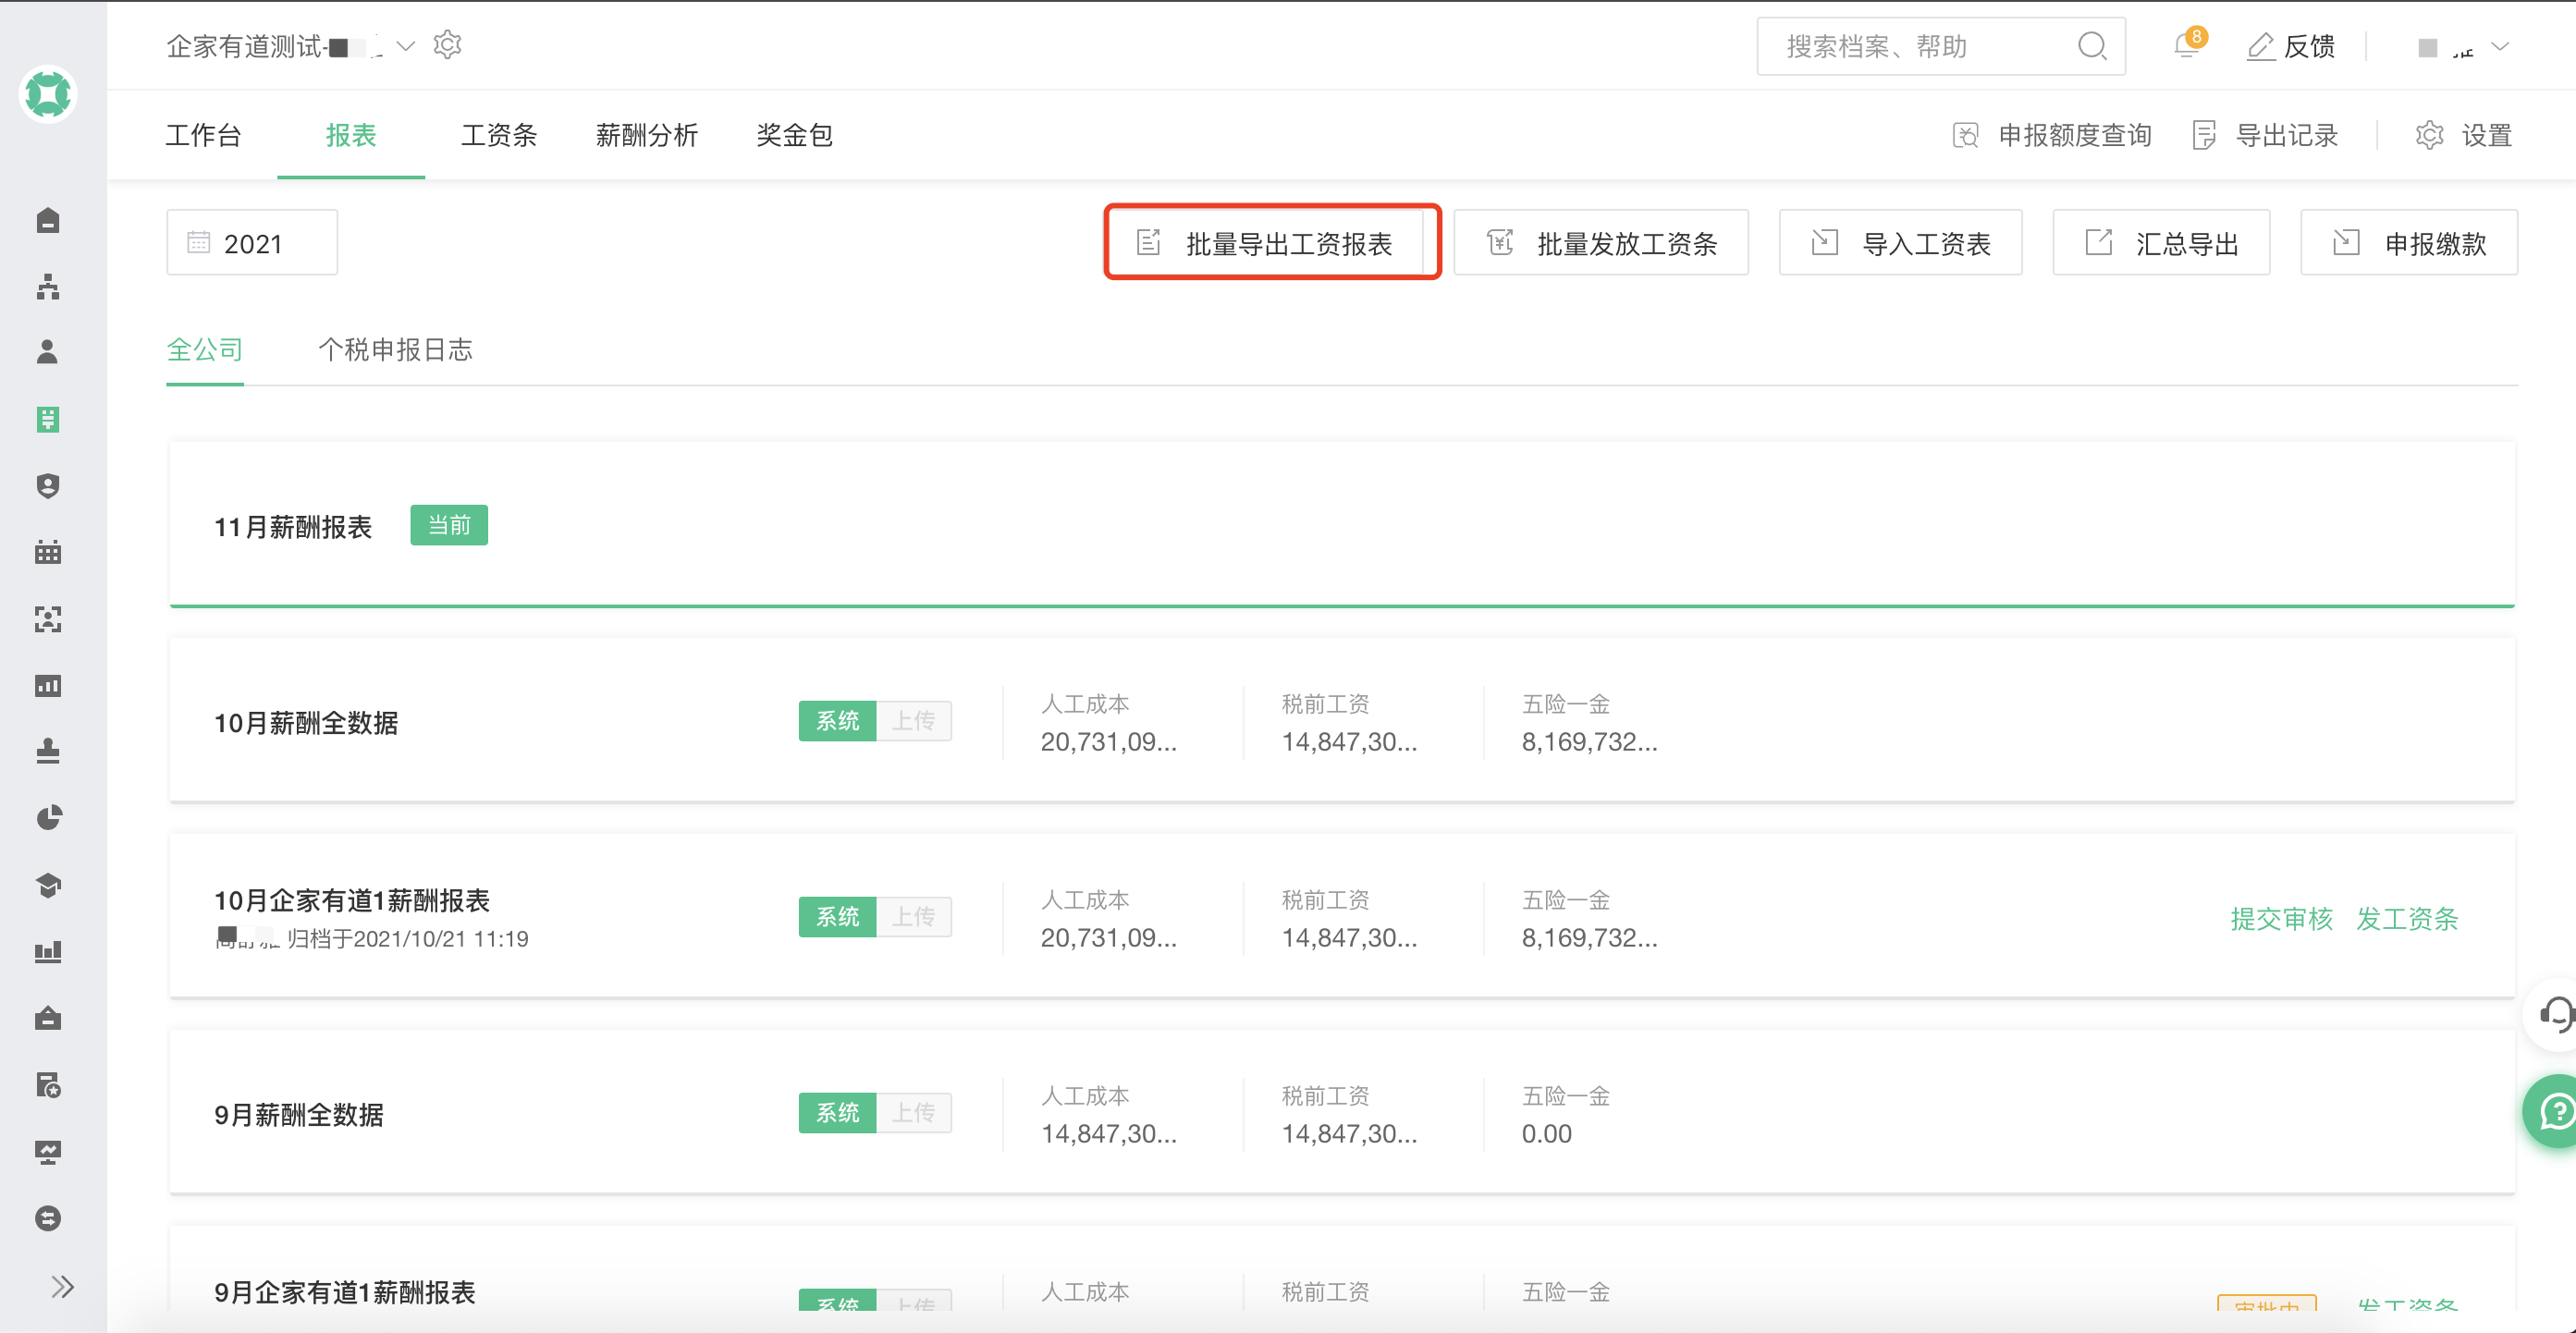The height and width of the screenshot is (1333, 2576).
Task: Open the calendar attendance sidebar icon
Action: [48, 552]
